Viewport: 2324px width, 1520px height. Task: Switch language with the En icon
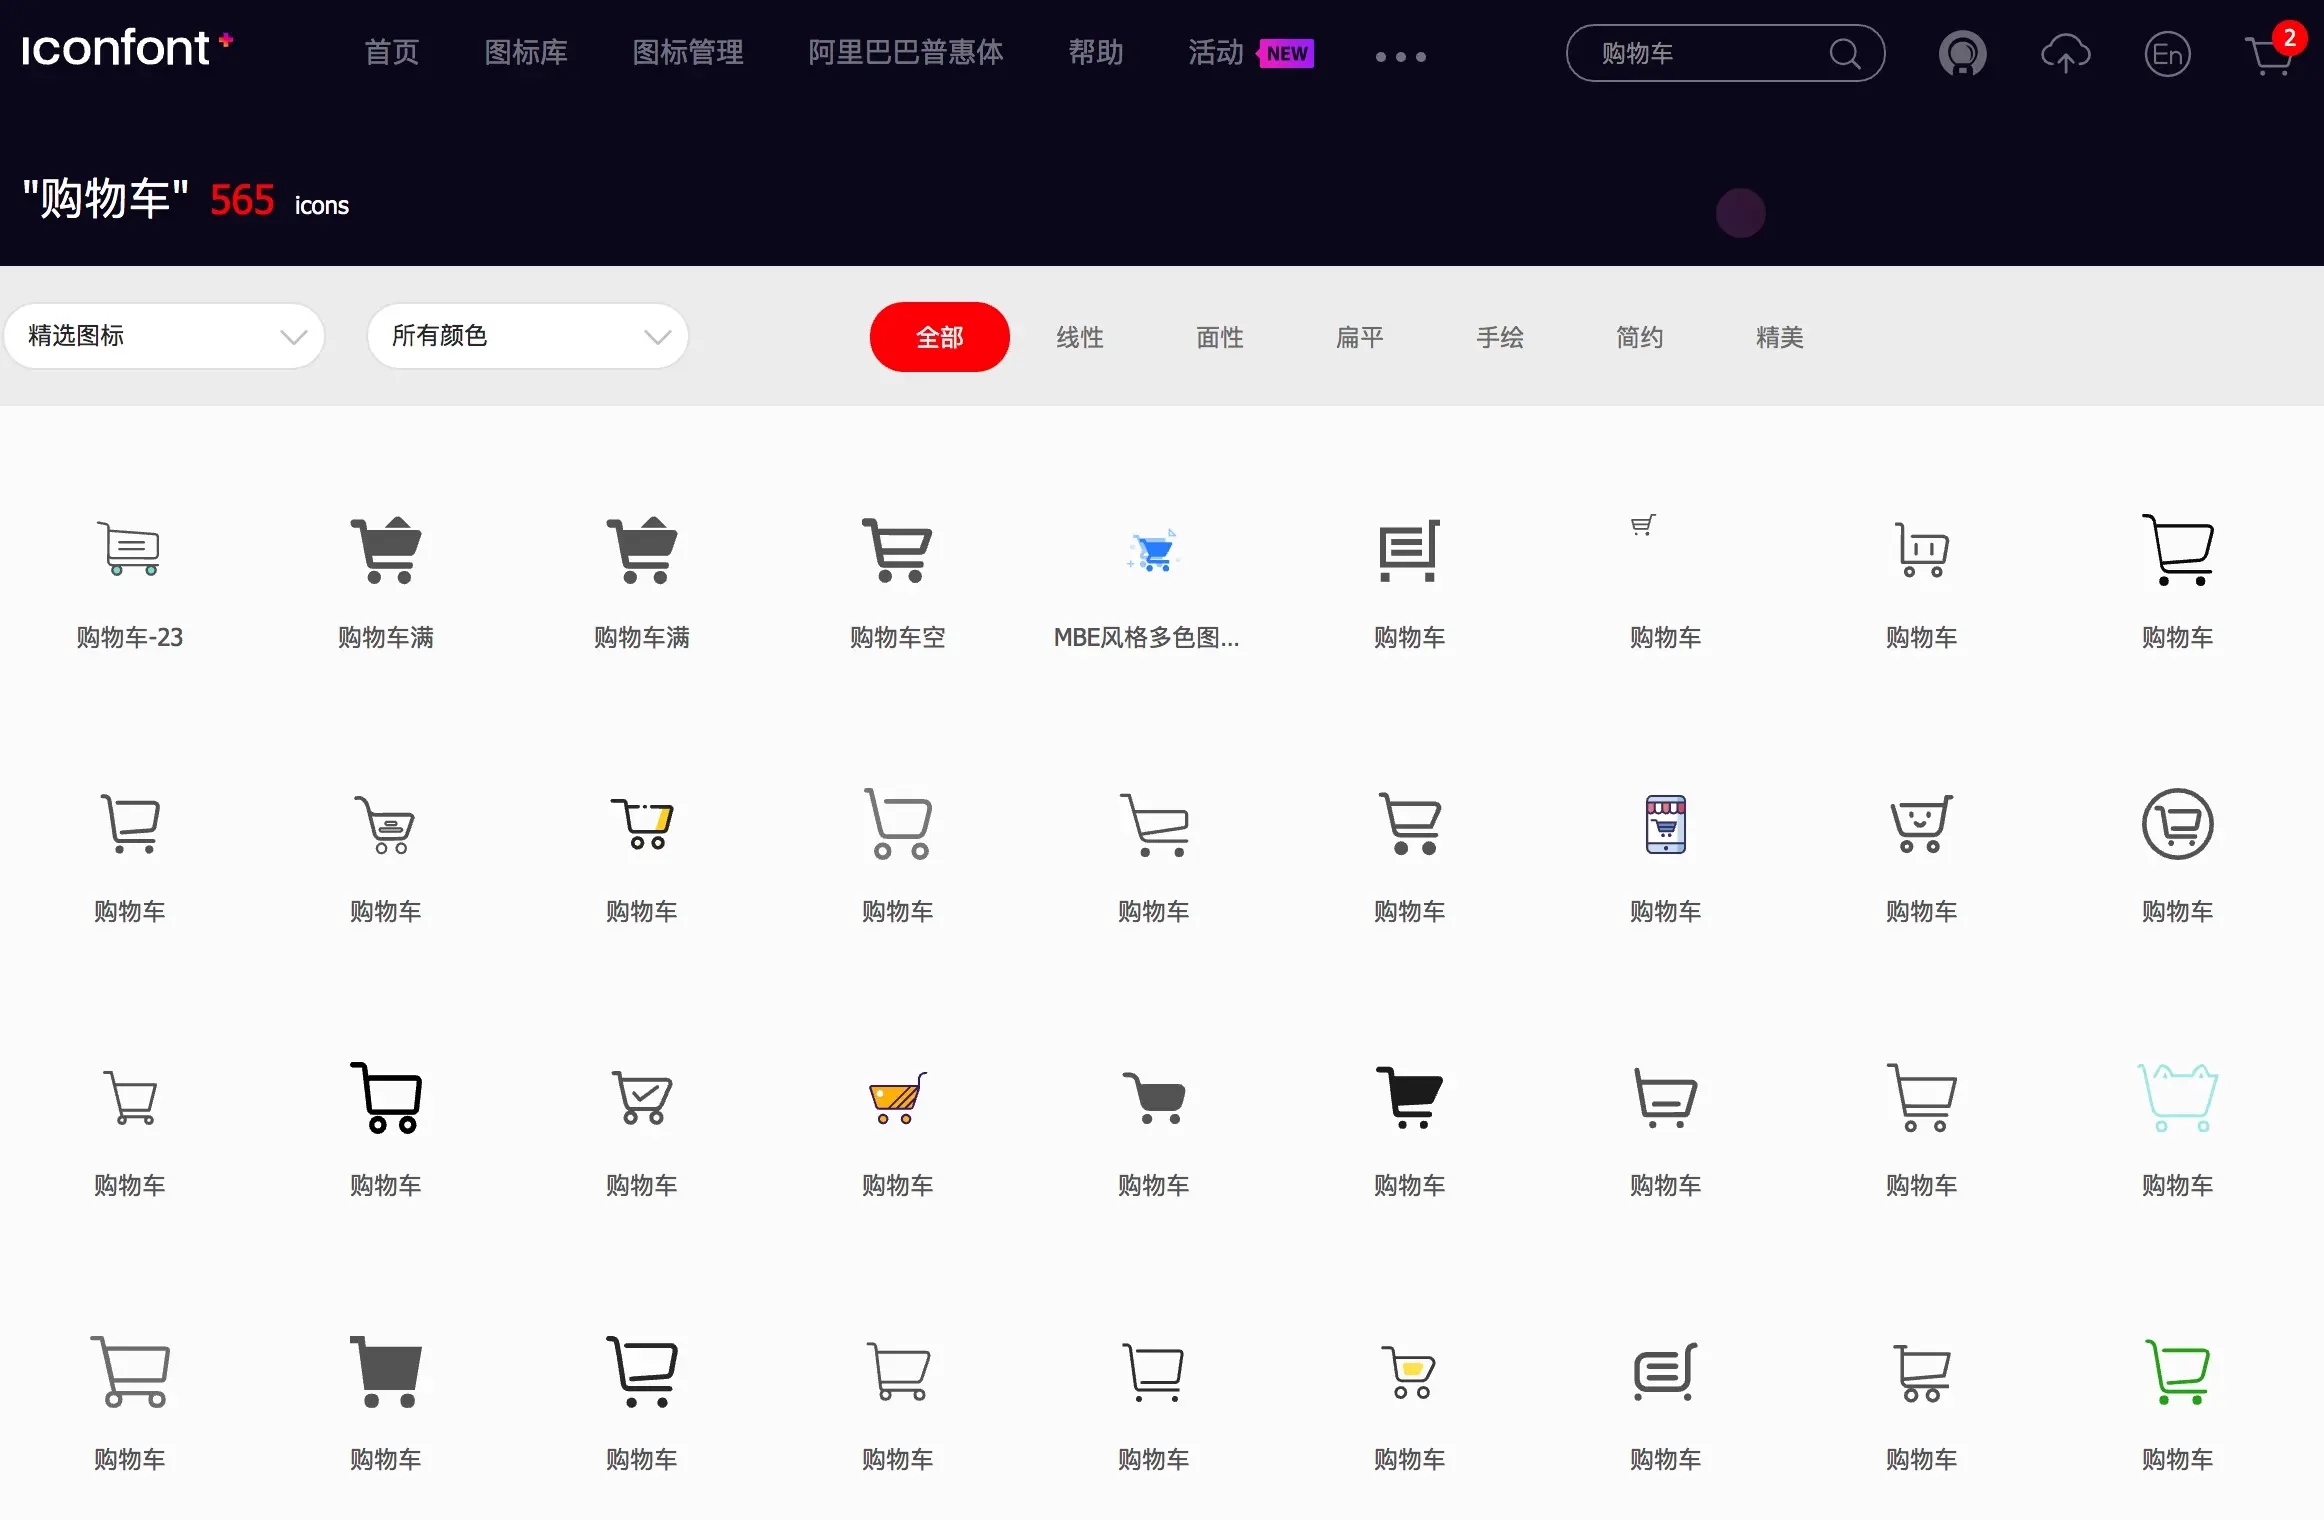(2167, 54)
